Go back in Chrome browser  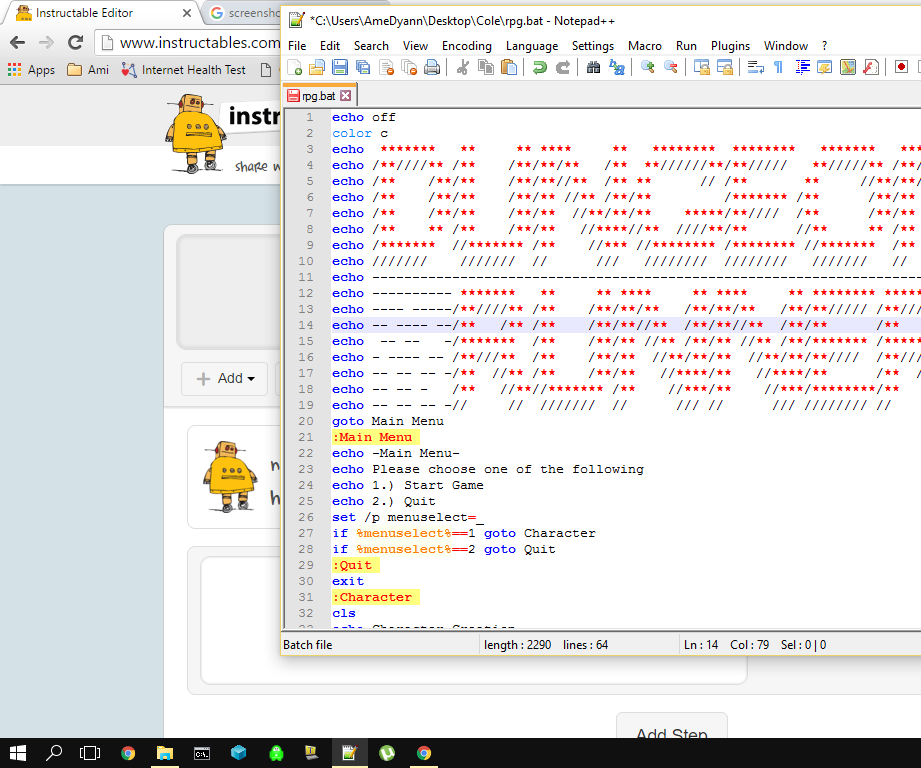18,42
